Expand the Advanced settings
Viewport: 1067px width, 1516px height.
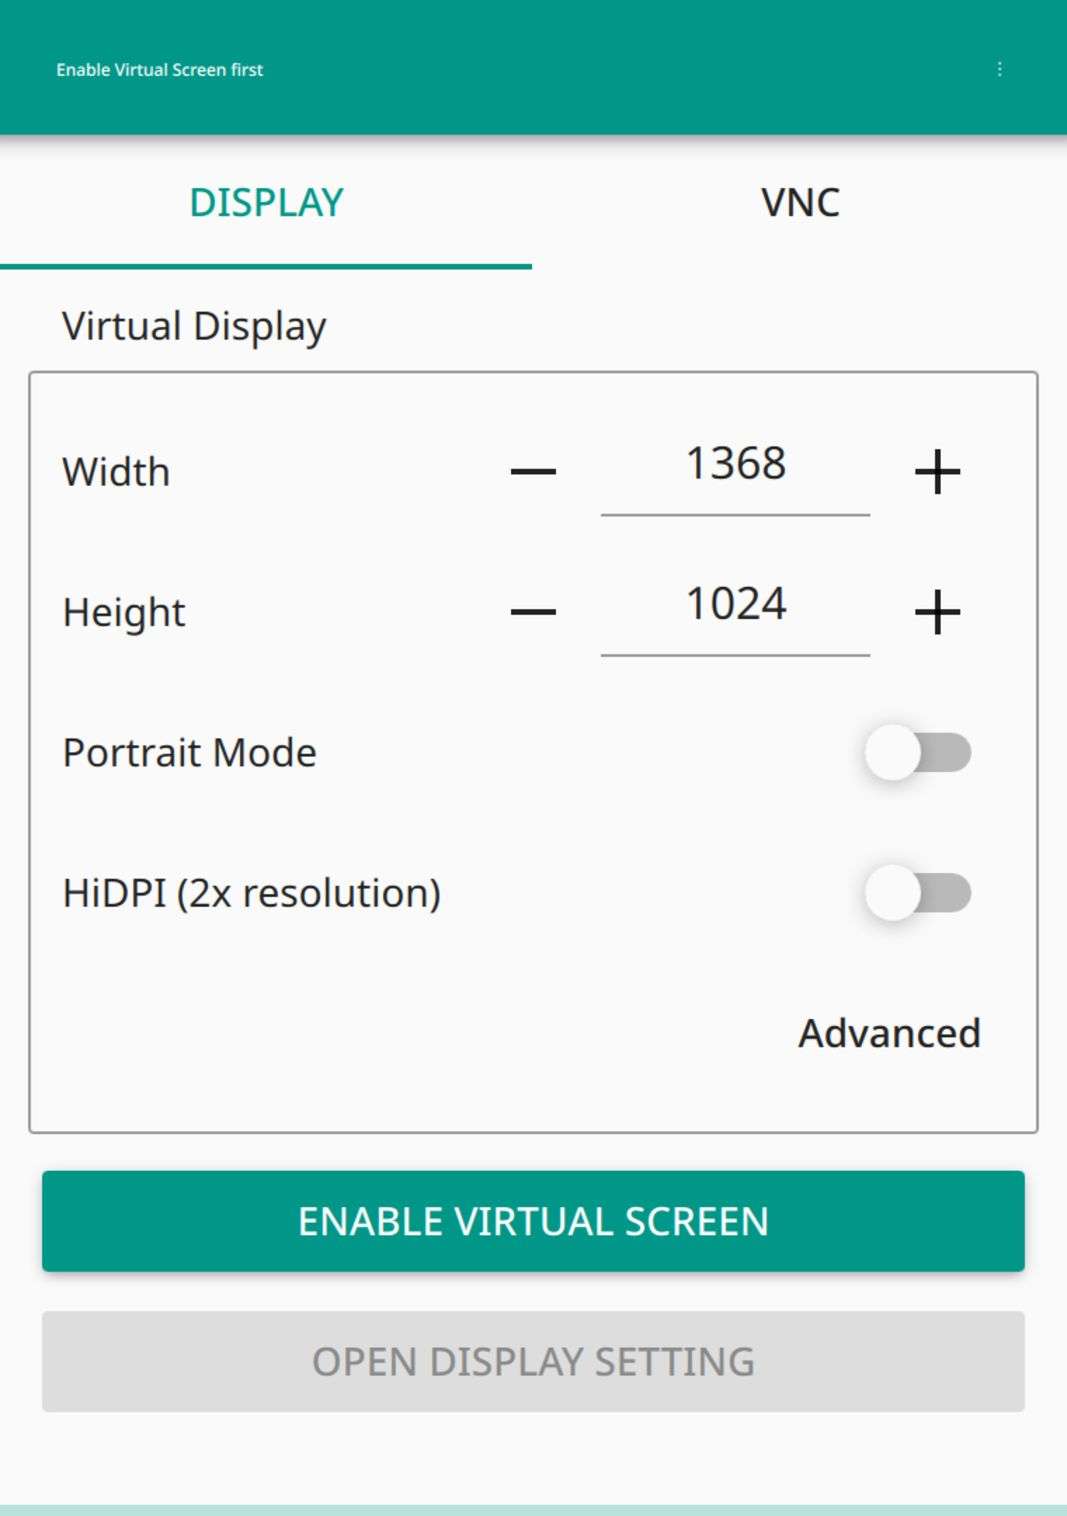[889, 1033]
